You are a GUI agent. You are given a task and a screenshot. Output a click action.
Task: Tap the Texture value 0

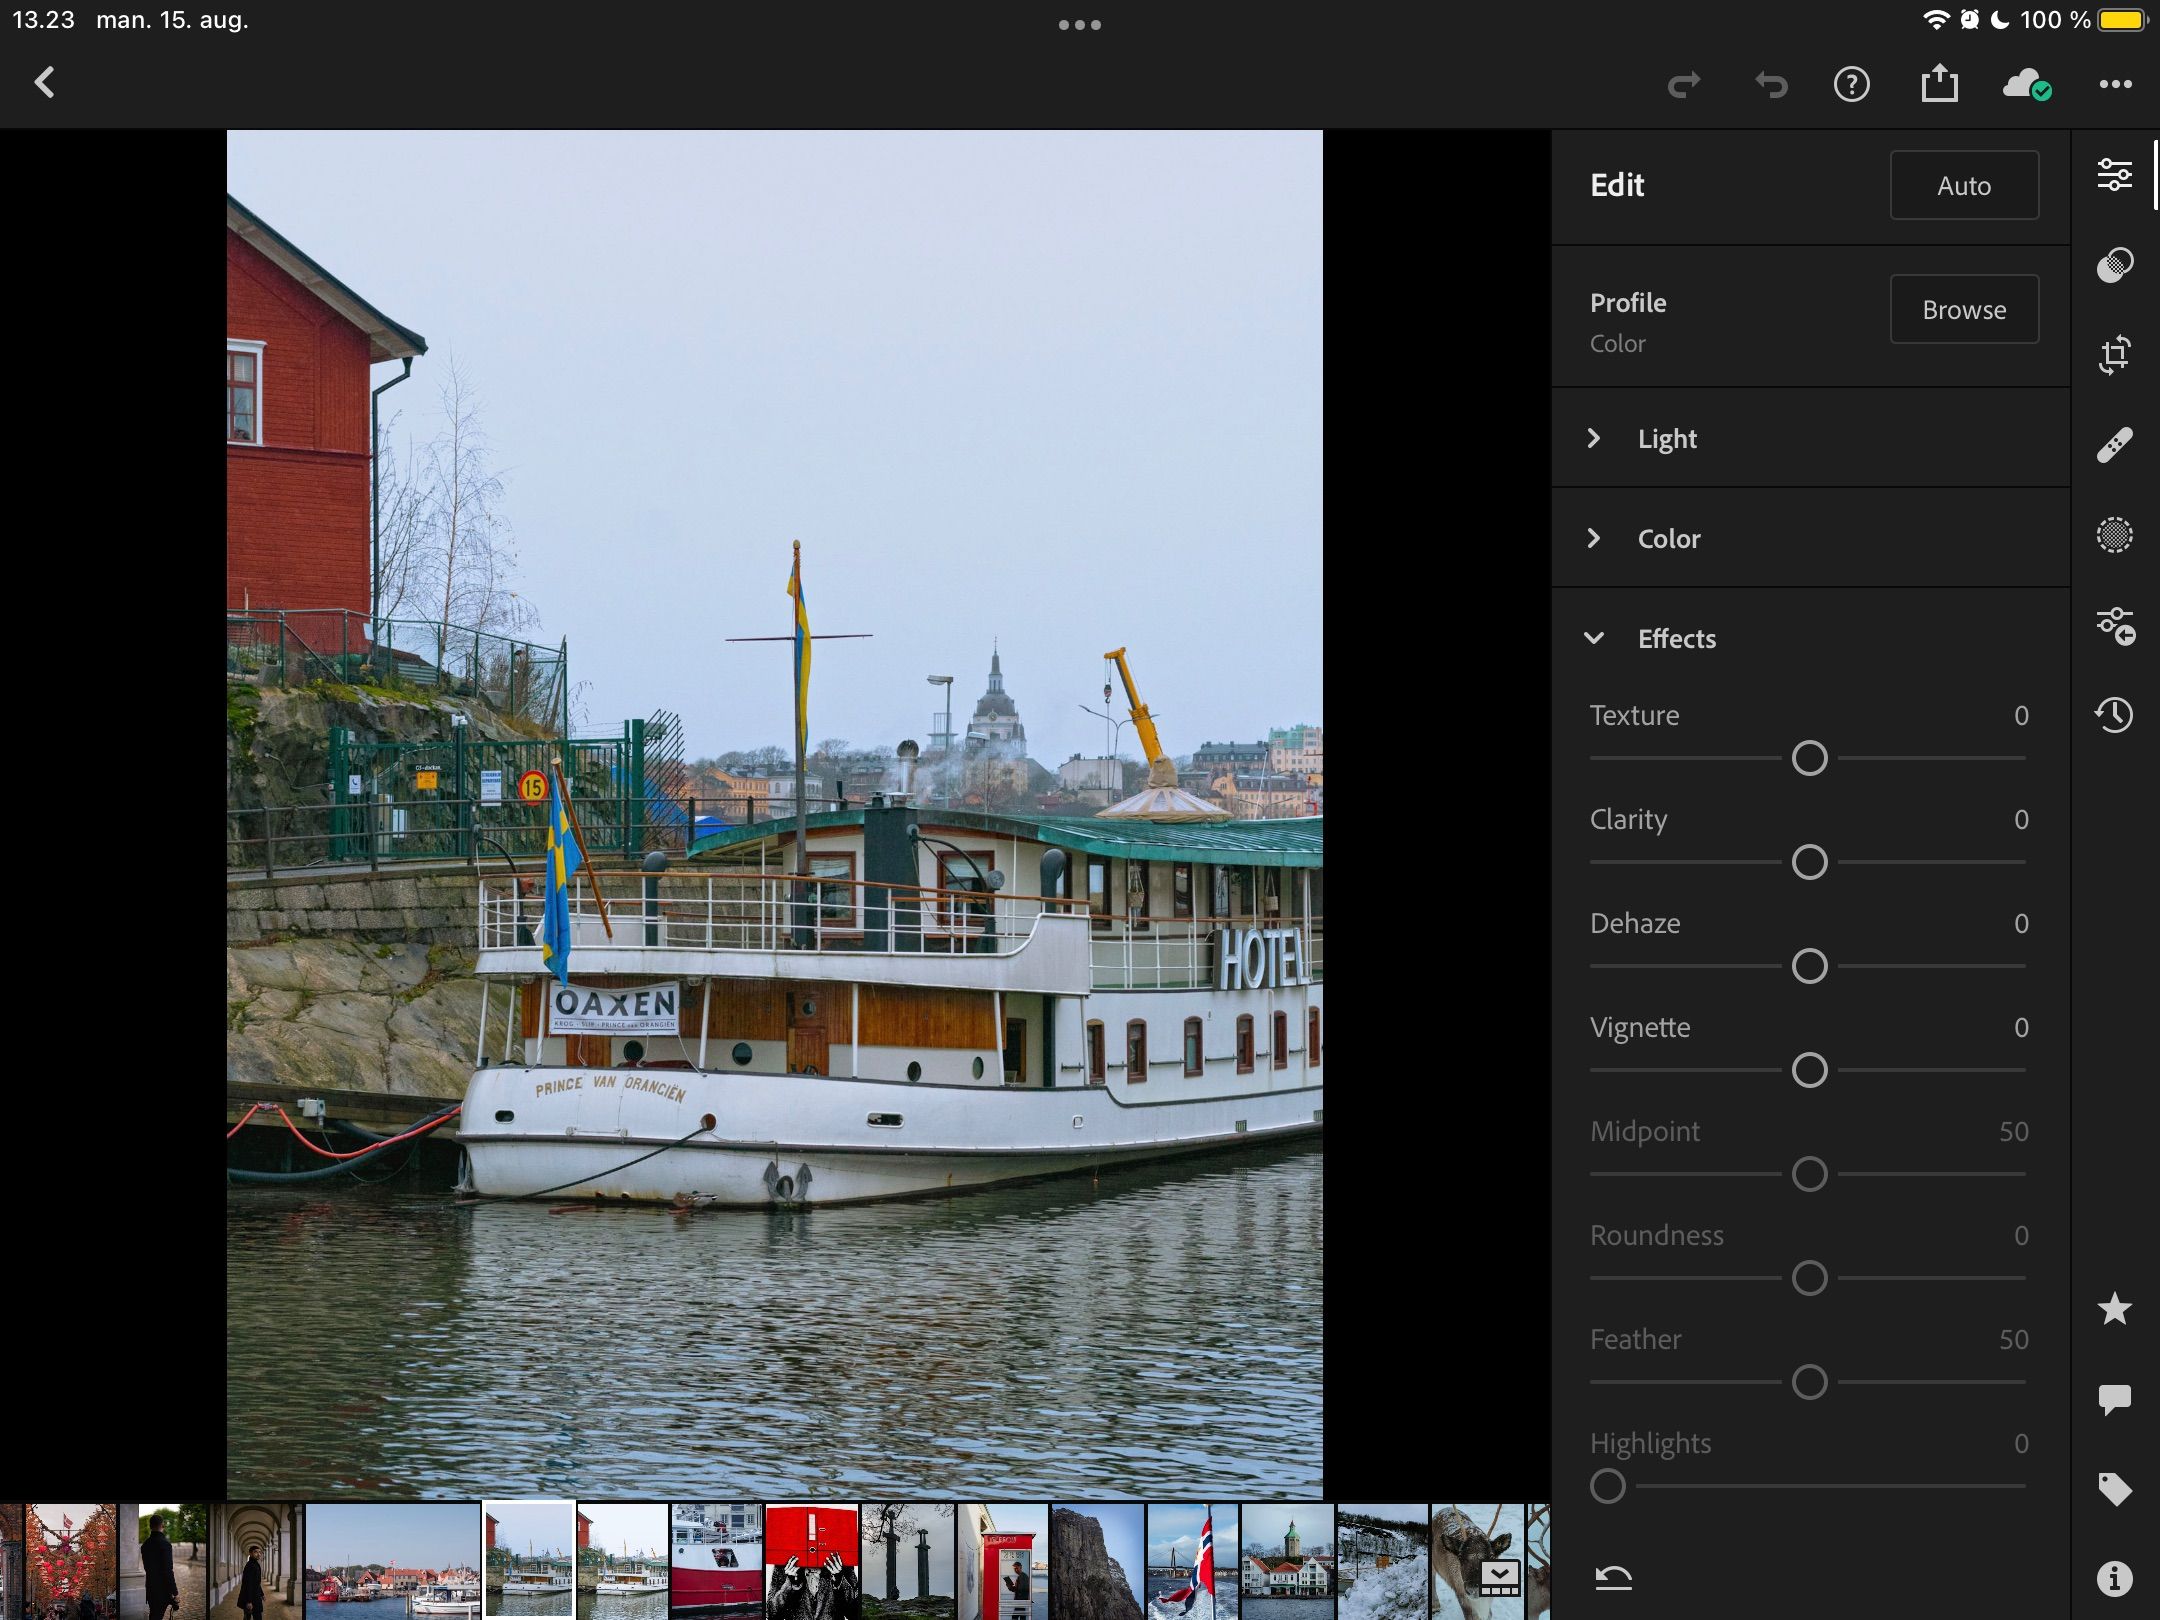[x=2021, y=715]
